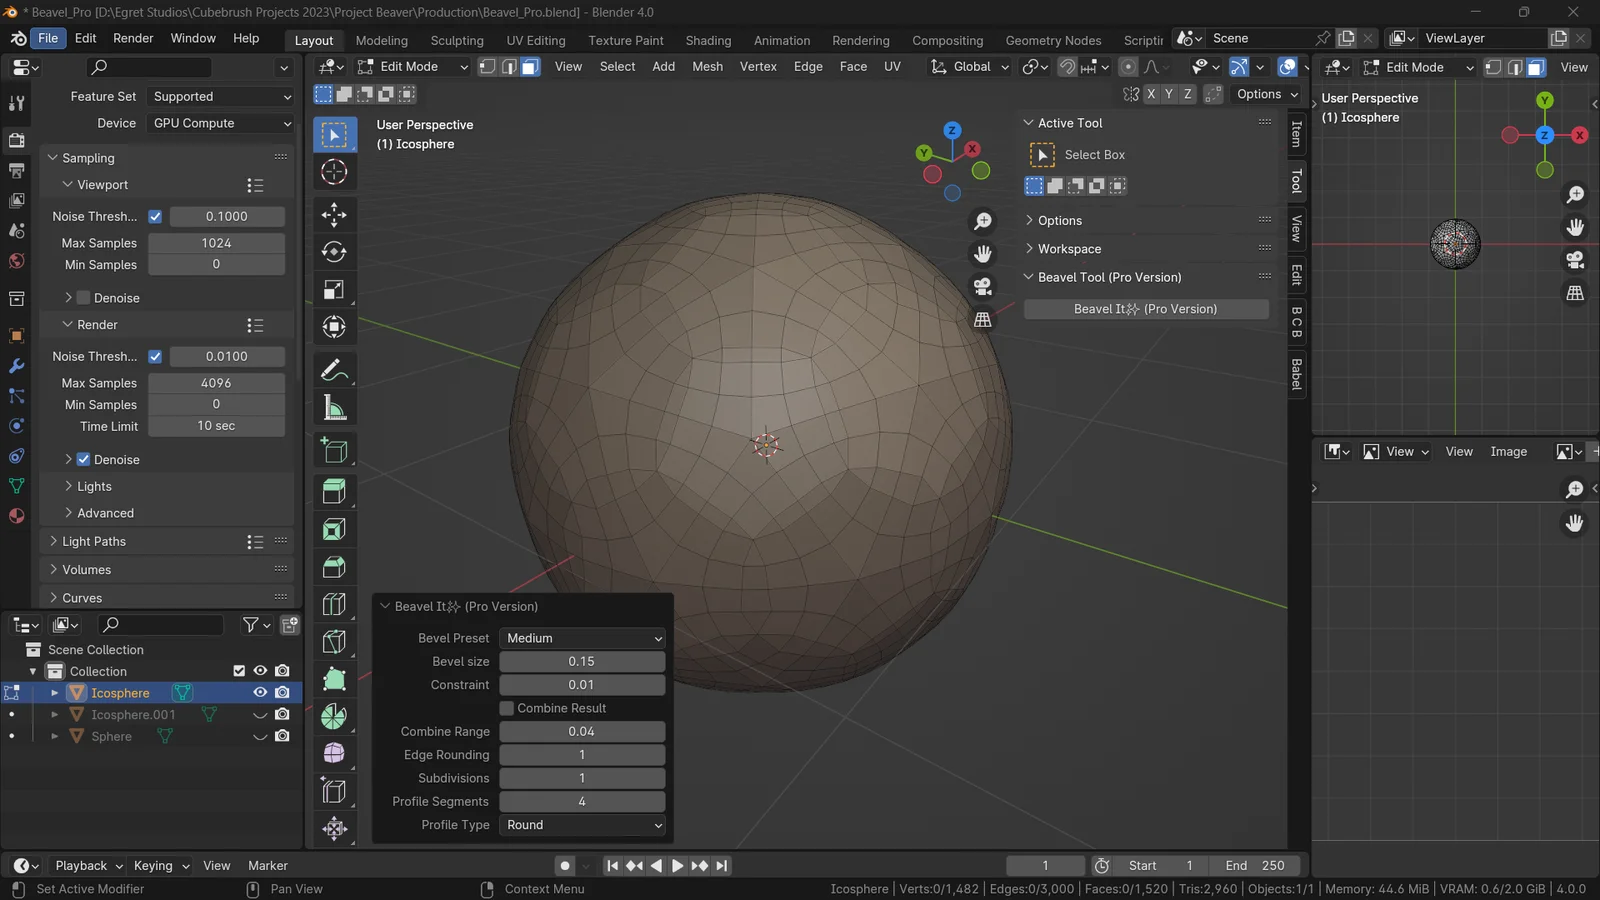Screen dimensions: 1600x900
Task: Select the Move tool in the toolbar
Action: pyautogui.click(x=334, y=214)
